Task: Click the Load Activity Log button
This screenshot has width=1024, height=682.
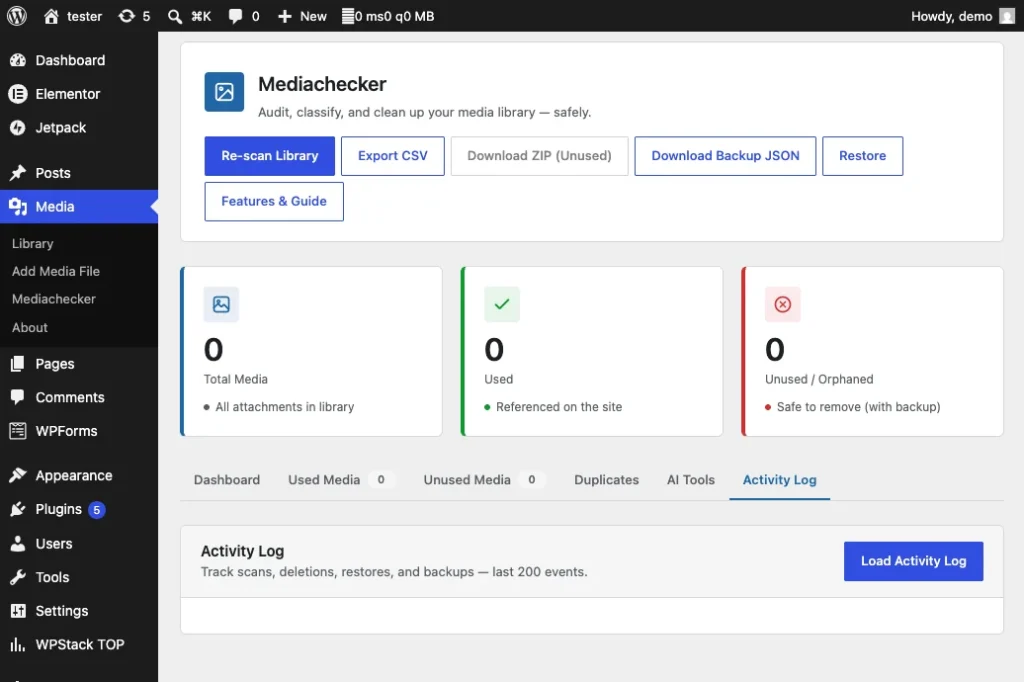Action: [913, 561]
